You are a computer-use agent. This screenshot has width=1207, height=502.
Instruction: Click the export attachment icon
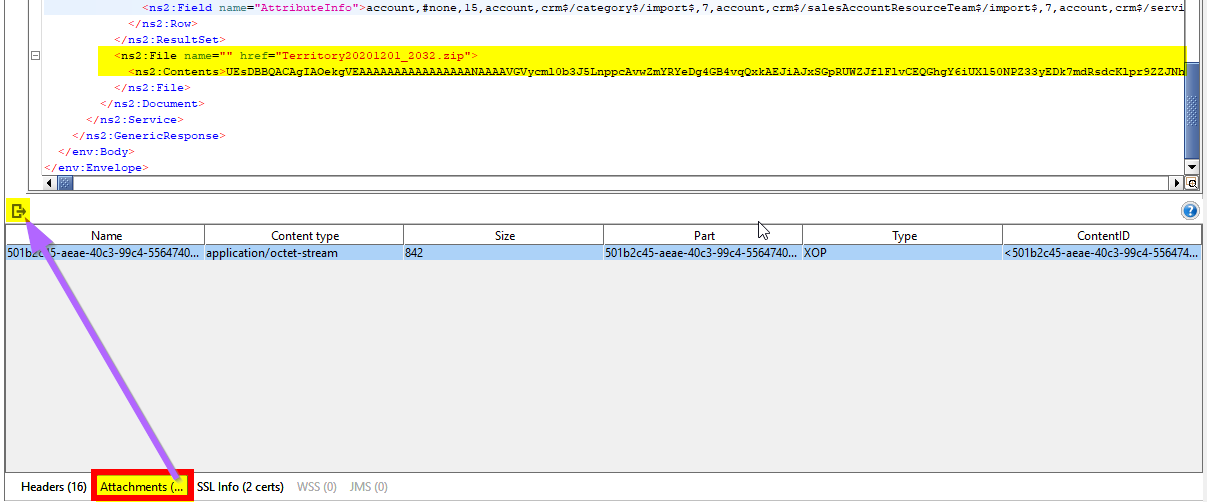click(18, 211)
